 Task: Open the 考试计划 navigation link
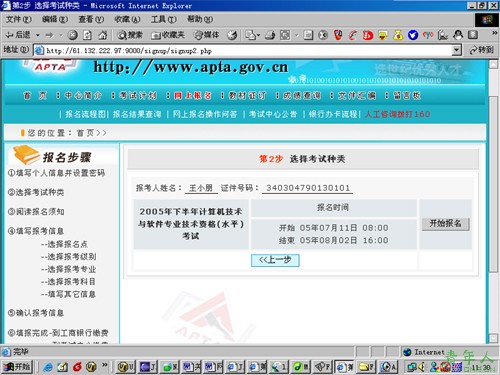[x=138, y=96]
